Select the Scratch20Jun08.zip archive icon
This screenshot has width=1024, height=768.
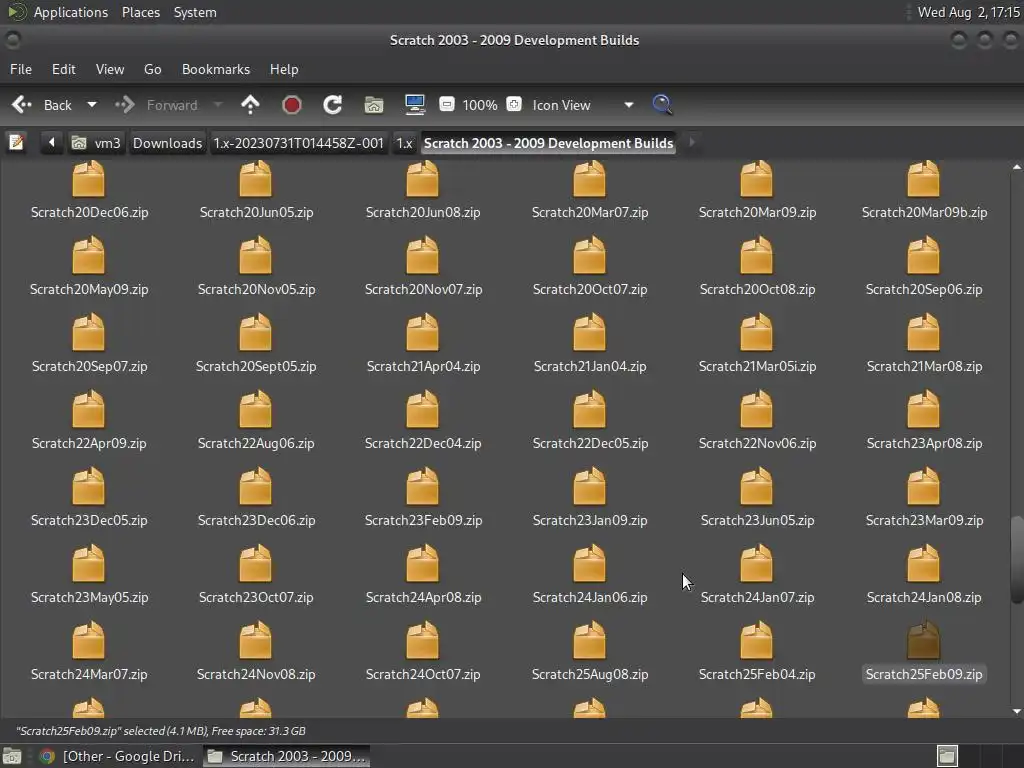point(423,180)
